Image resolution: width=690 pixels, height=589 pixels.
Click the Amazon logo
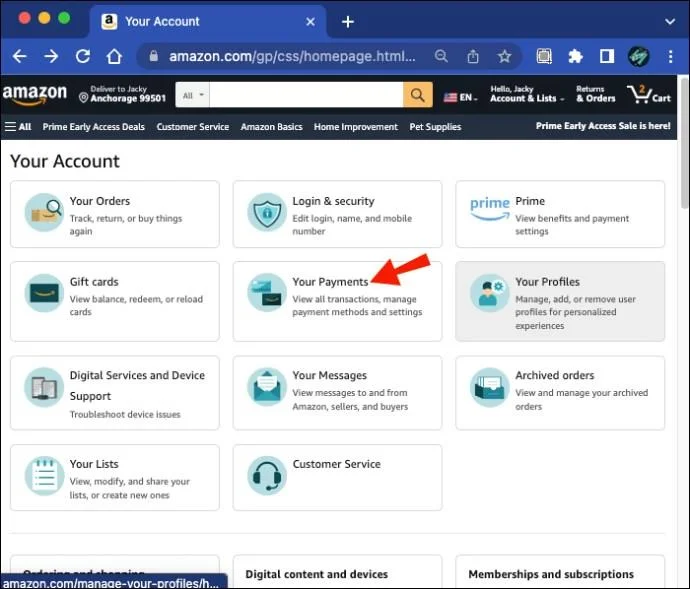(x=35, y=95)
